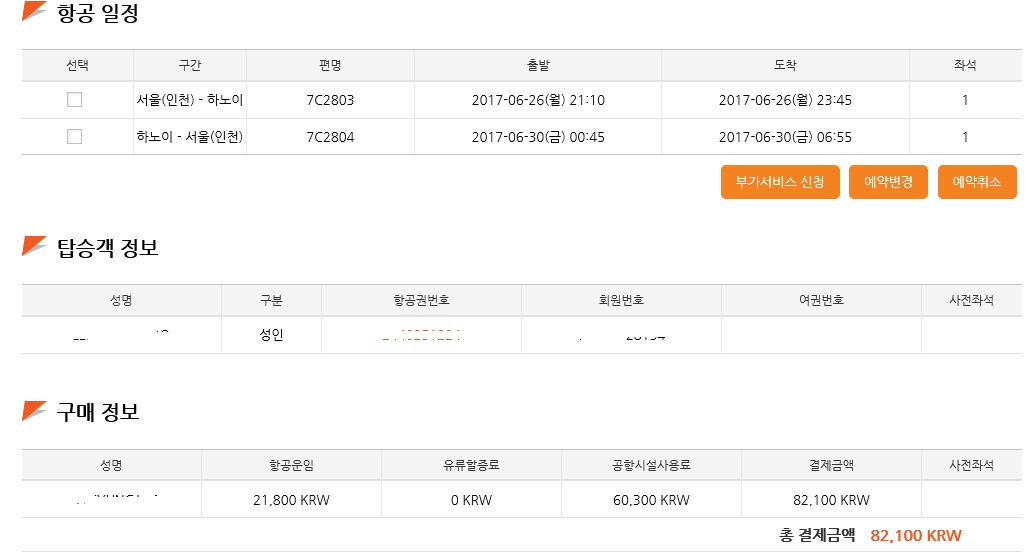Click the orange flag icon beside 탑승객 정보

click(x=34, y=245)
